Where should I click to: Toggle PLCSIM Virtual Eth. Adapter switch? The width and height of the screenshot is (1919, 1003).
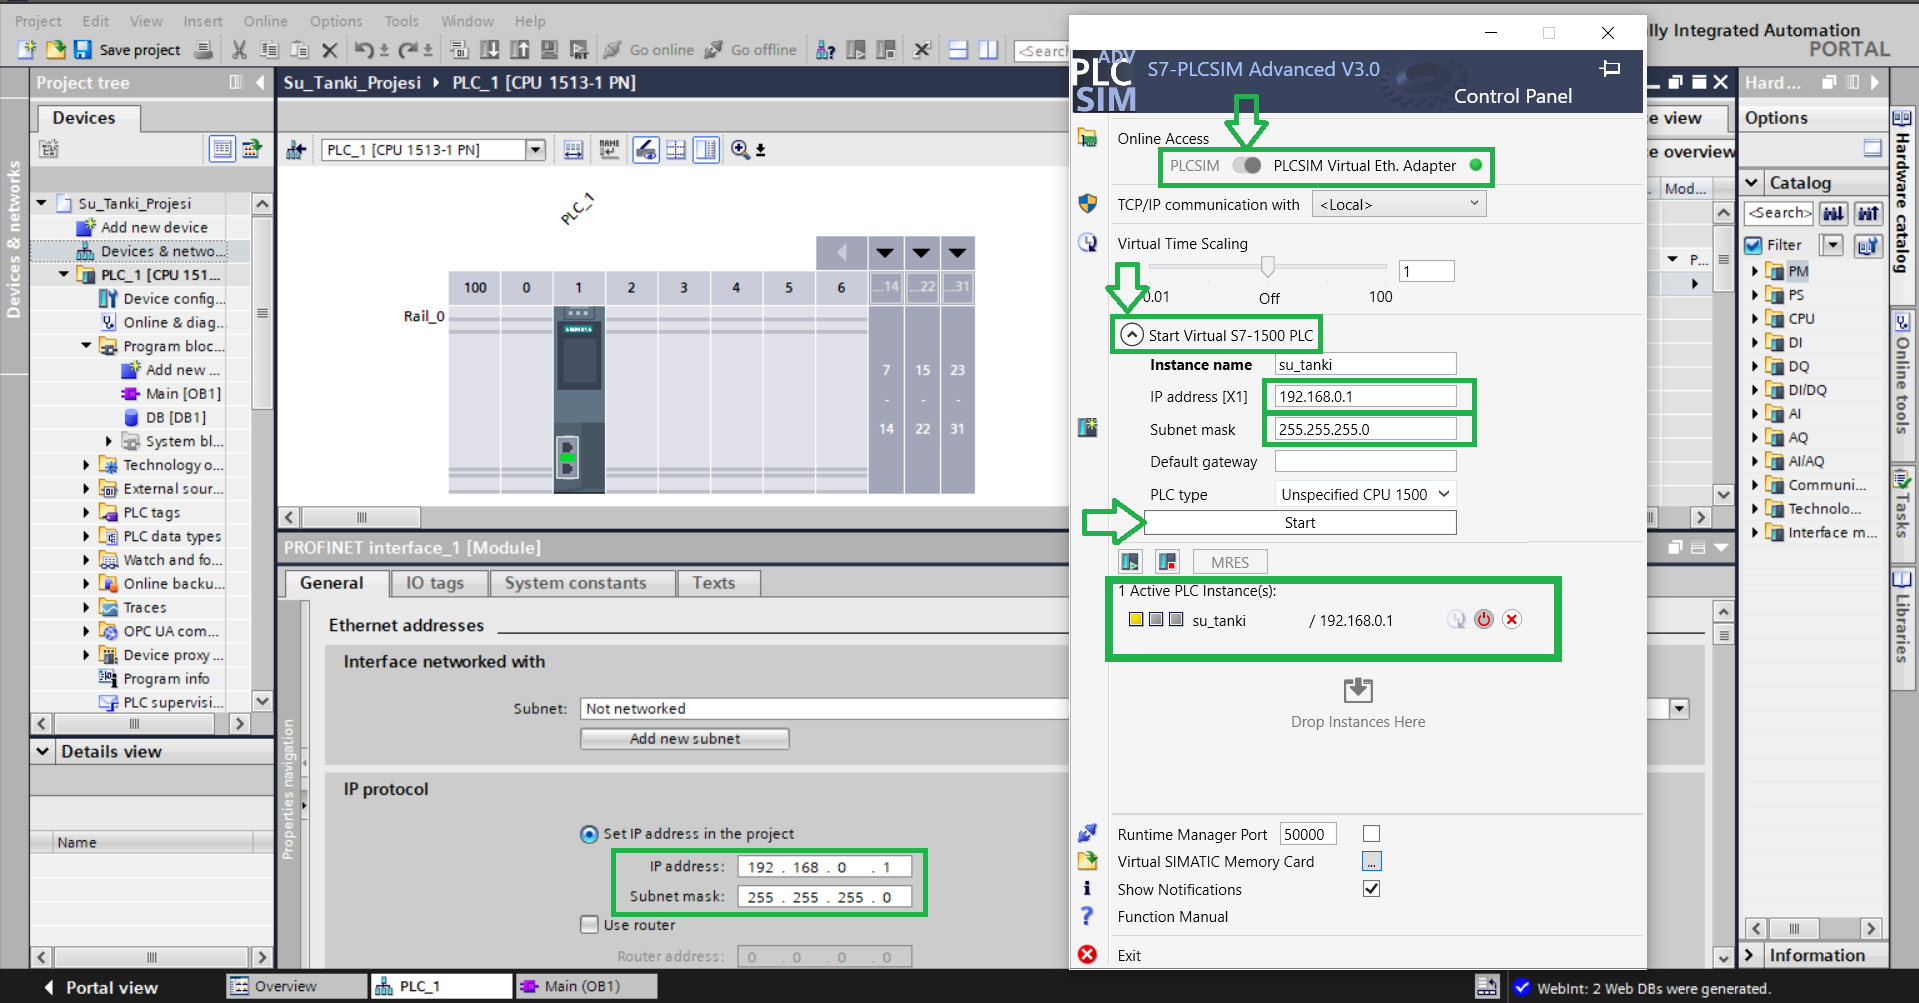click(x=1247, y=166)
